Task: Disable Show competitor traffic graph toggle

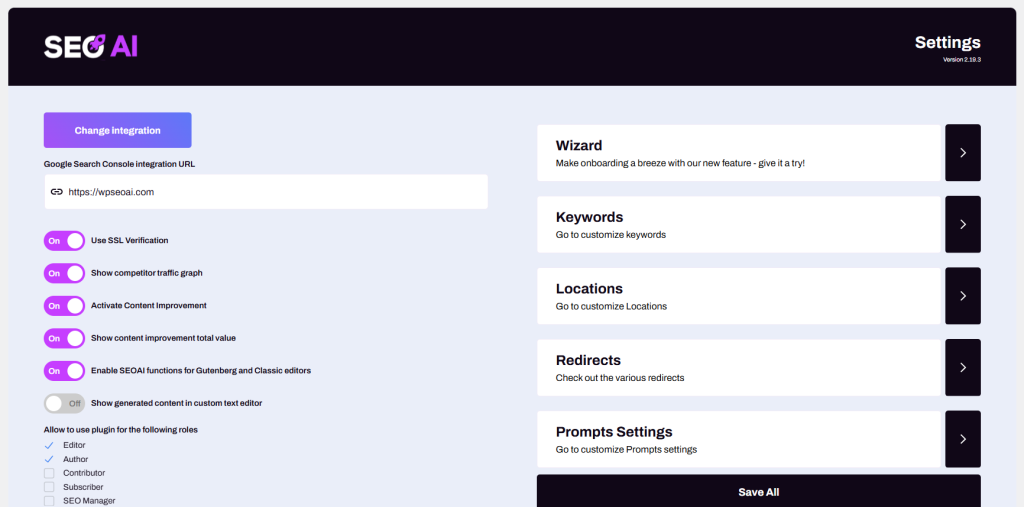Action: [x=65, y=273]
